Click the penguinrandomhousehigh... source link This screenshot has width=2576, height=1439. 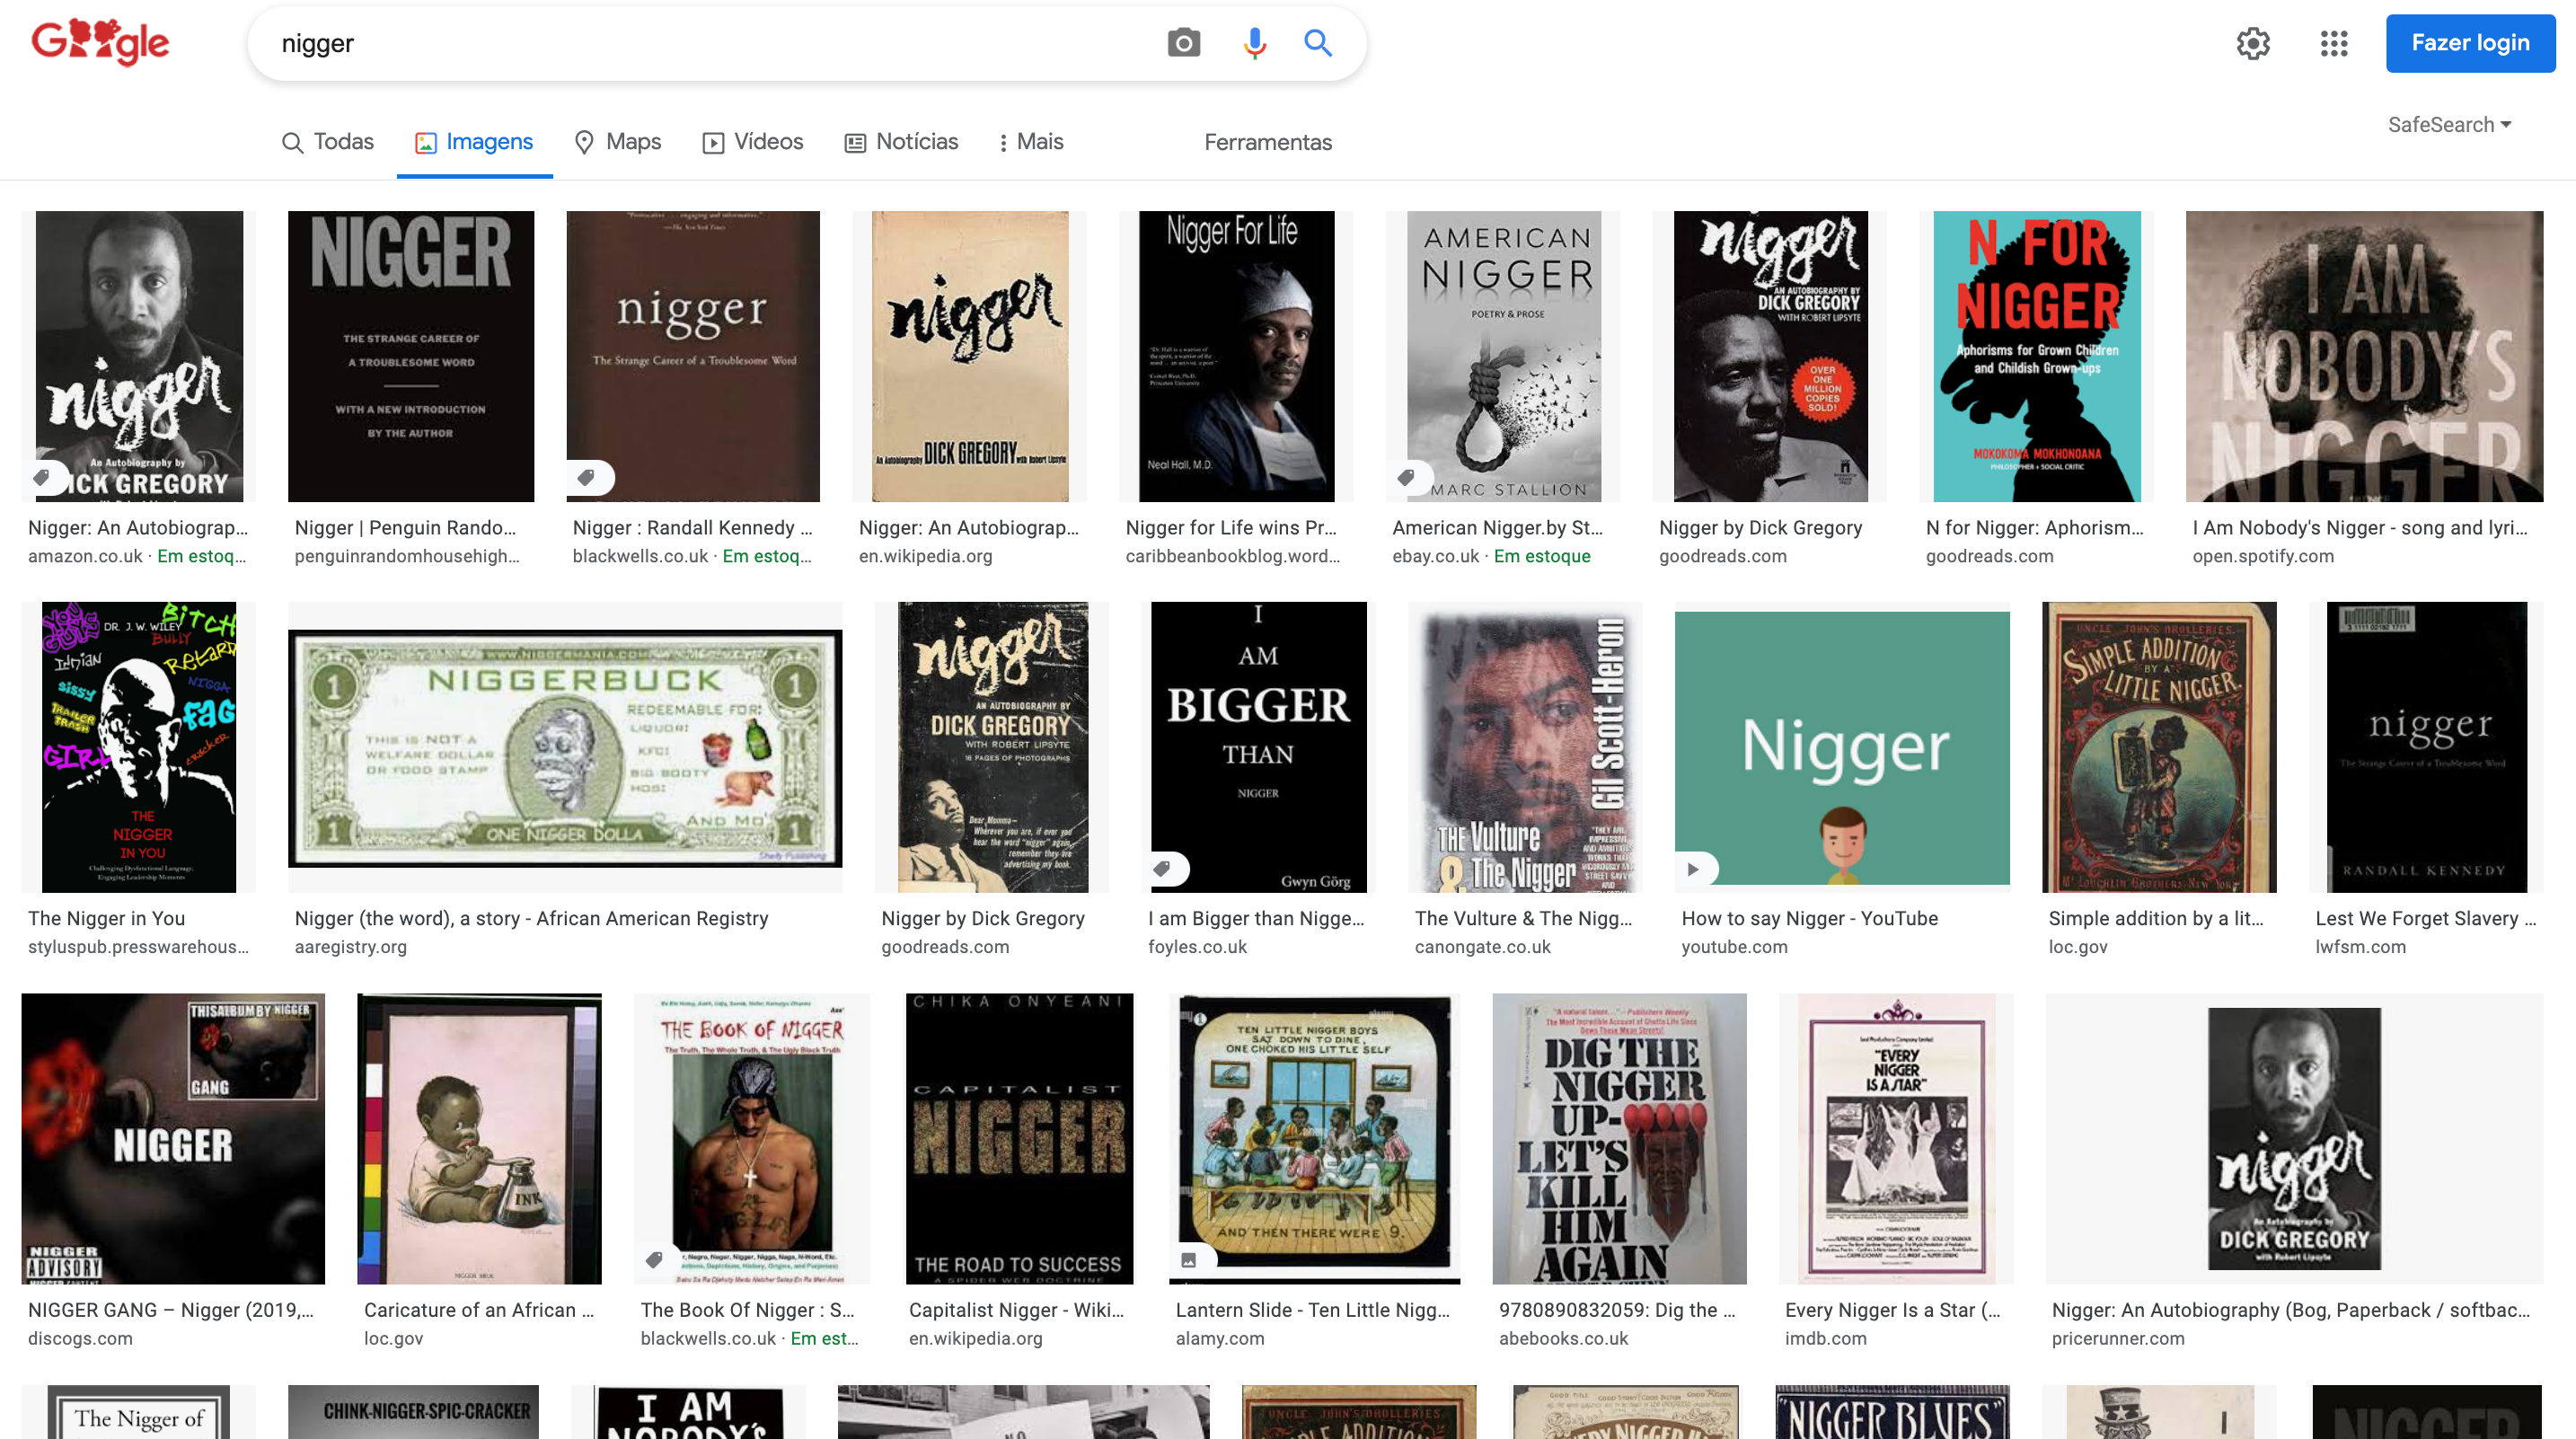pos(407,556)
